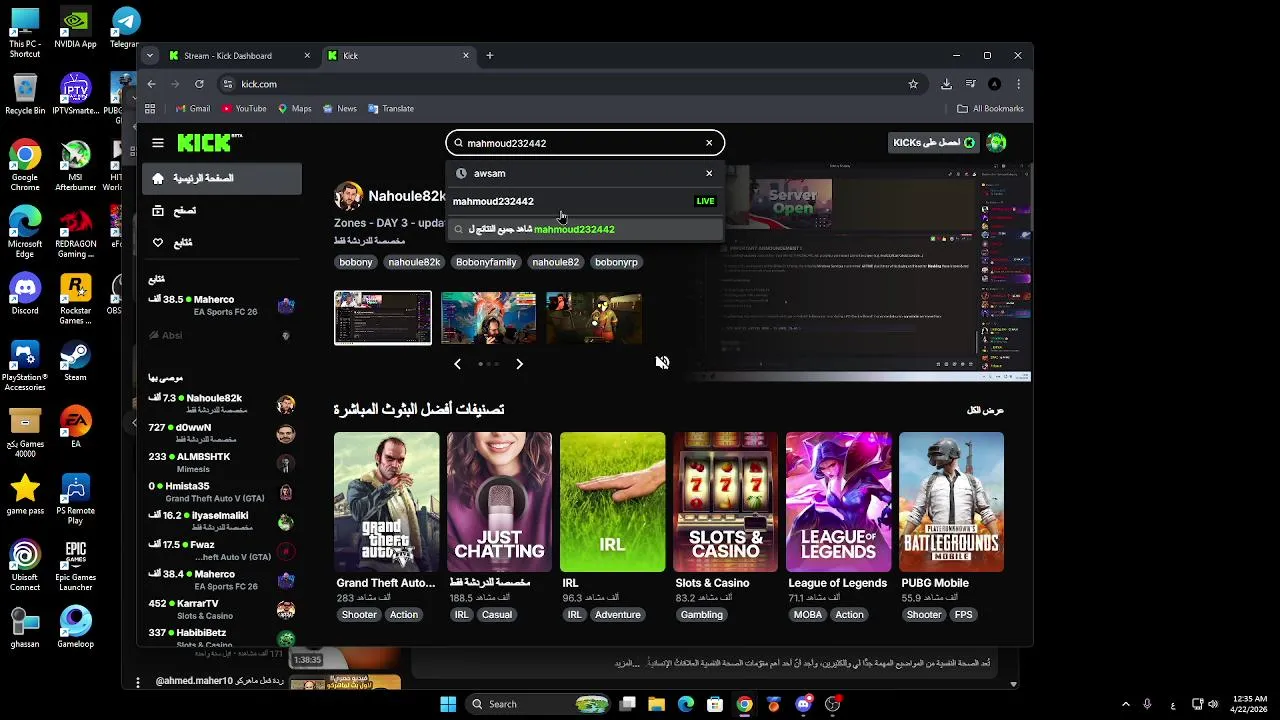
Task: Select the third featured stream thumbnail
Action: [x=593, y=317]
